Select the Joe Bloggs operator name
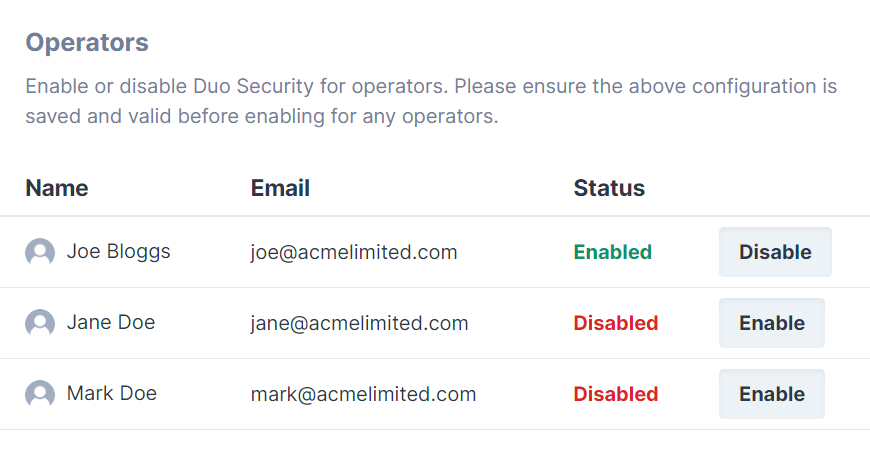The width and height of the screenshot is (870, 450). point(118,252)
